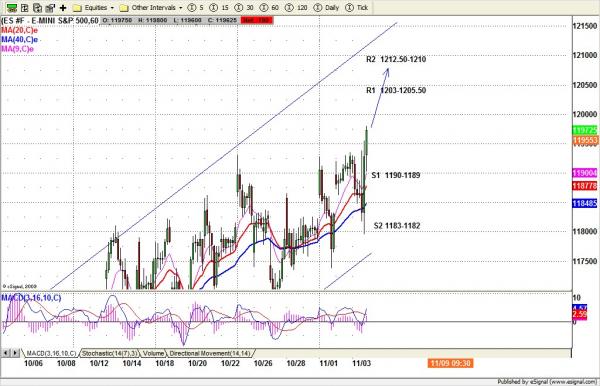
Task: Click the fourth toolbar icon for page settings
Action: pos(50,8)
